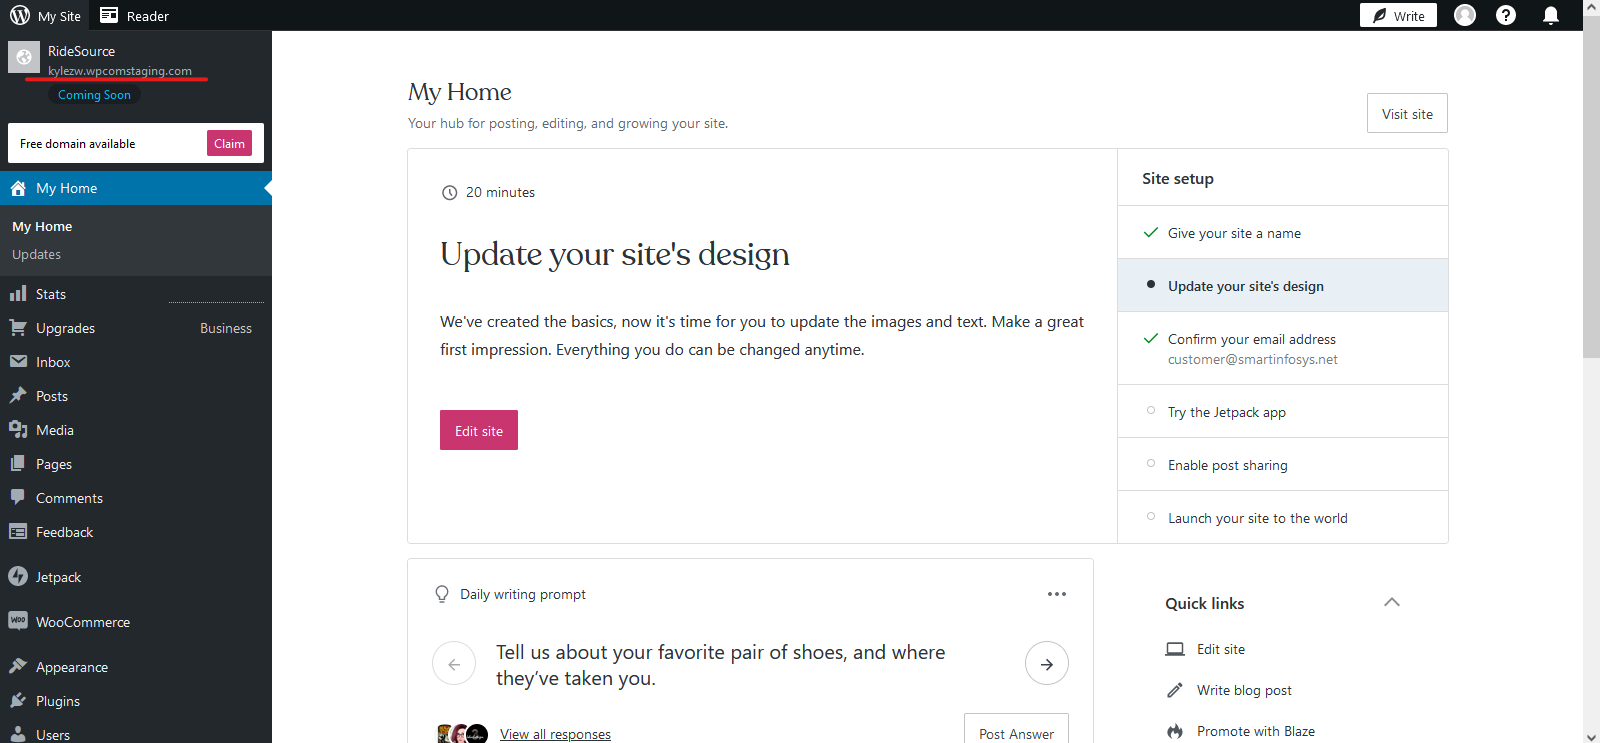Open Posts in the sidebar menu

[x=52, y=396]
